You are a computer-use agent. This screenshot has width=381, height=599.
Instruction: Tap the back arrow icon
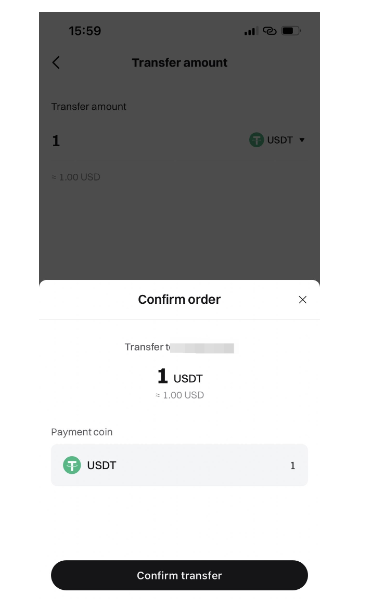click(56, 62)
